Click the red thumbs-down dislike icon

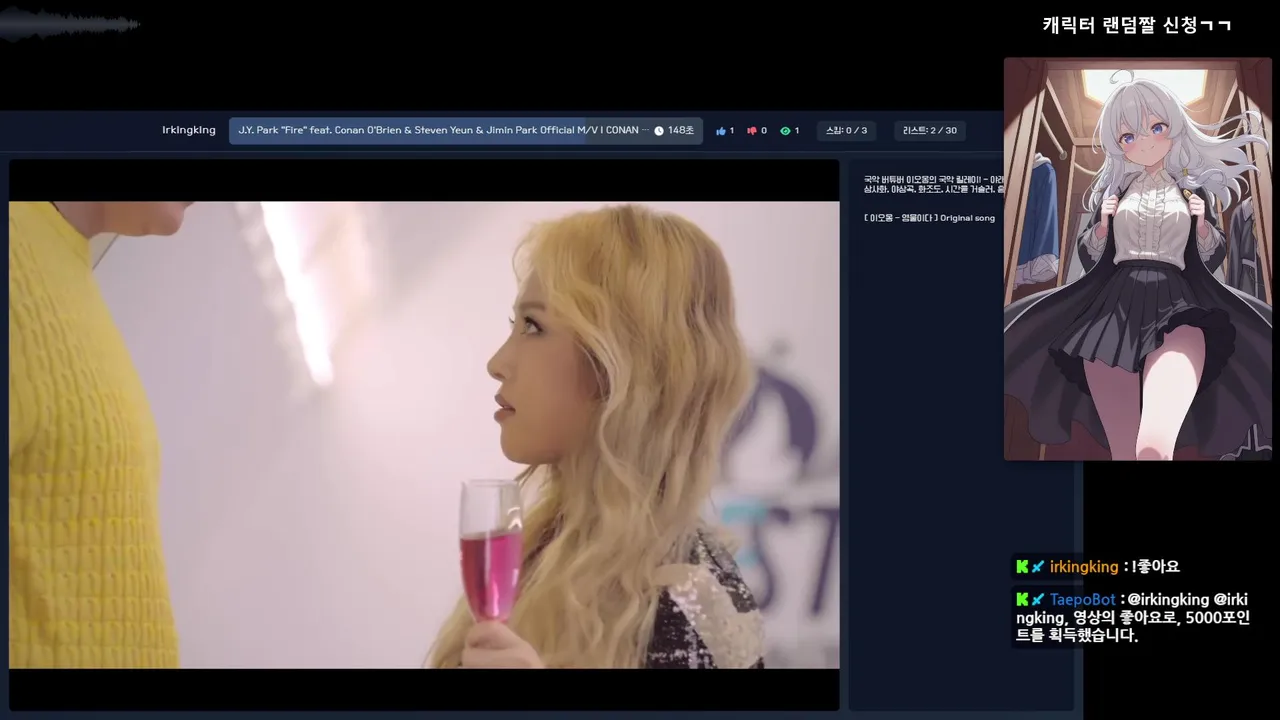752,131
